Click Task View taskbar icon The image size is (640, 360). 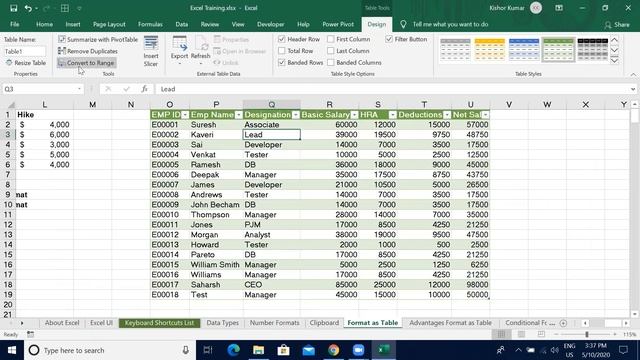point(208,350)
